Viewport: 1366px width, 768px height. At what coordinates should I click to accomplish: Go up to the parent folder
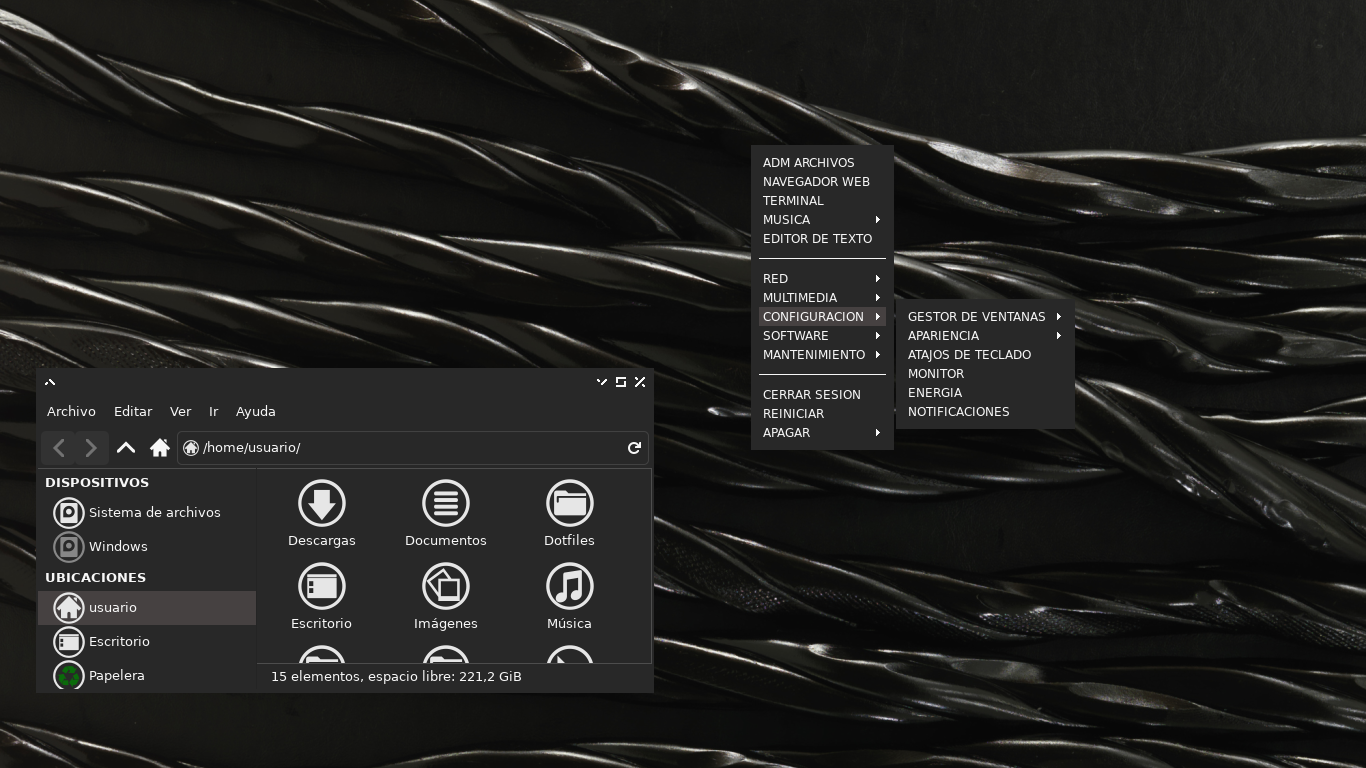(x=126, y=448)
